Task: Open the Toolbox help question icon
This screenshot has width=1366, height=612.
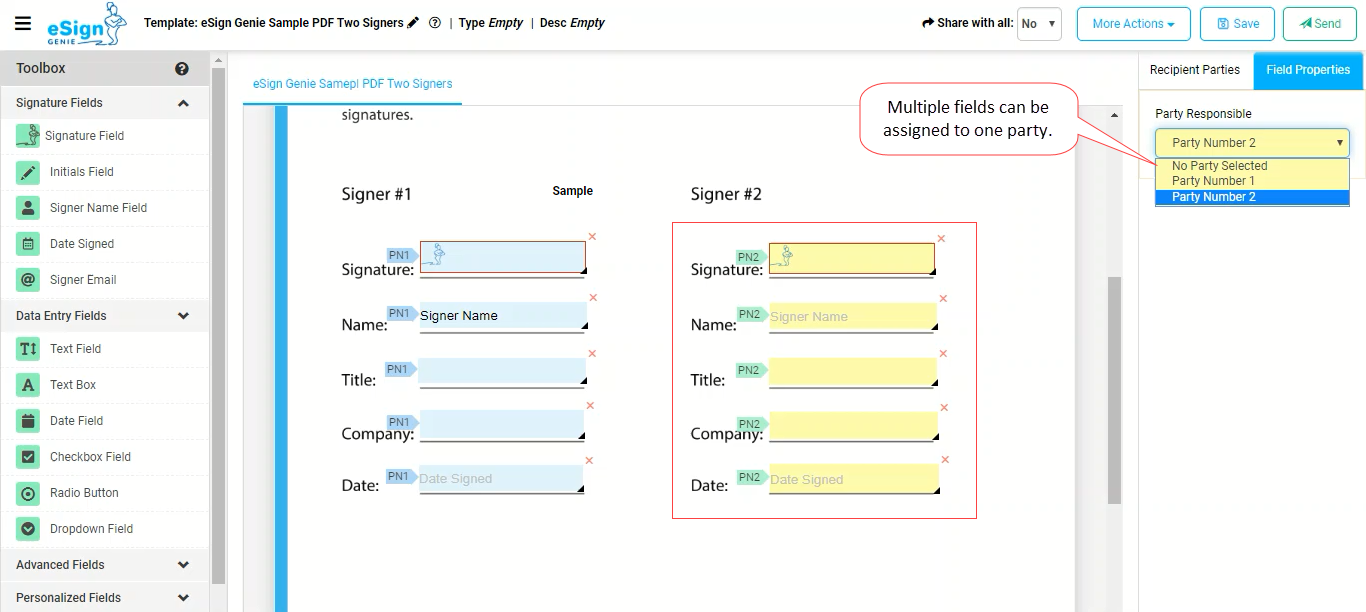Action: [x=182, y=69]
